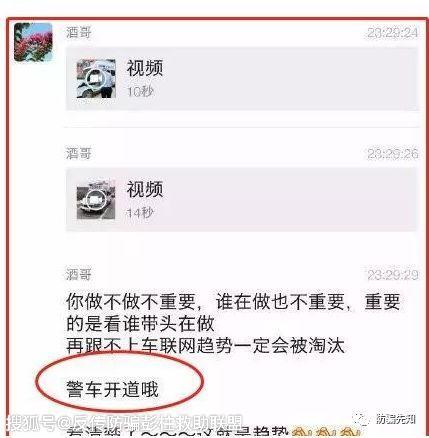429x438 pixels.
Task: Select the line 再跟不上车联网趋势一定会被淘汰
Action: coord(205,345)
